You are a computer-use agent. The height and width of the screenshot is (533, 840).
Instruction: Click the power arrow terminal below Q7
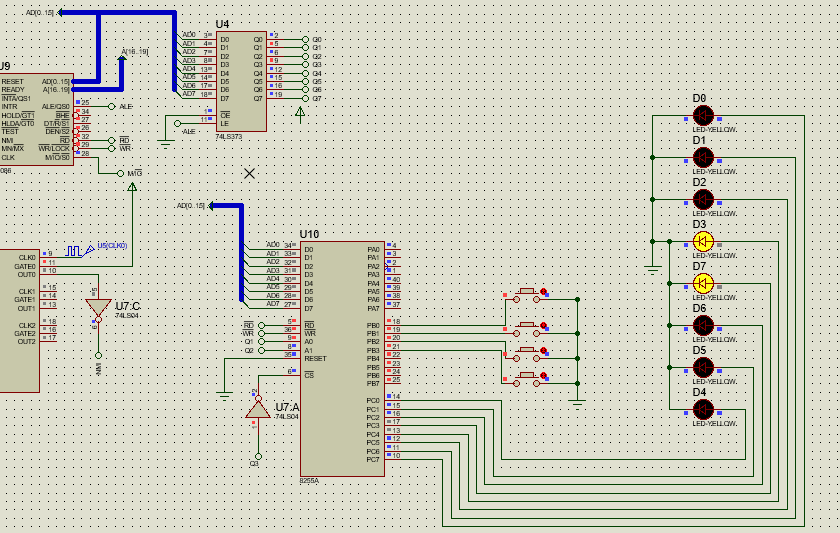(300, 114)
